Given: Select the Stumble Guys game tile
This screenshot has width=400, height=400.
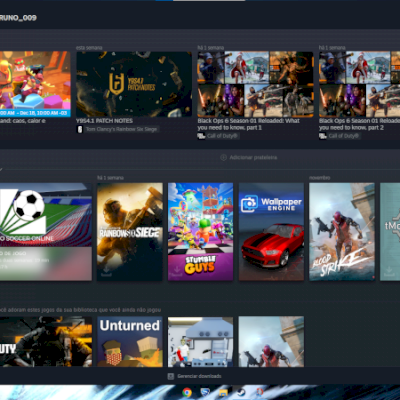Looking at the screenshot, I should (201, 232).
